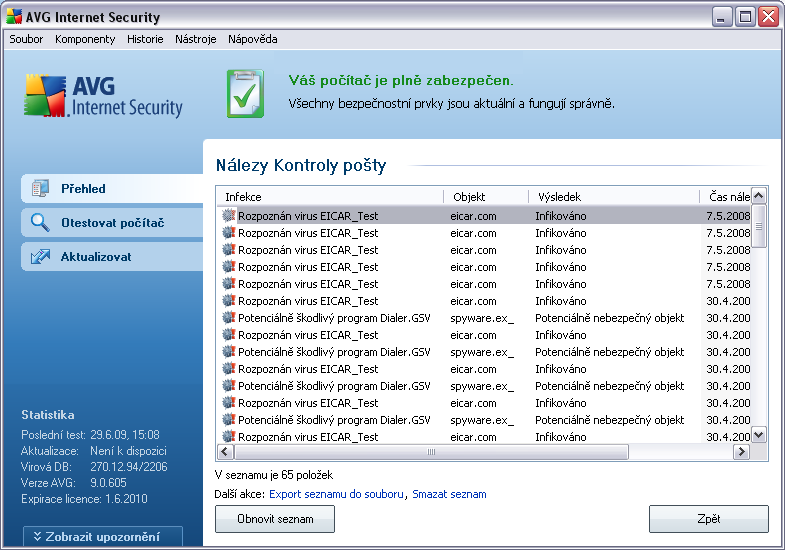
Task: Click the AVG icon in the title bar
Action: [14, 17]
